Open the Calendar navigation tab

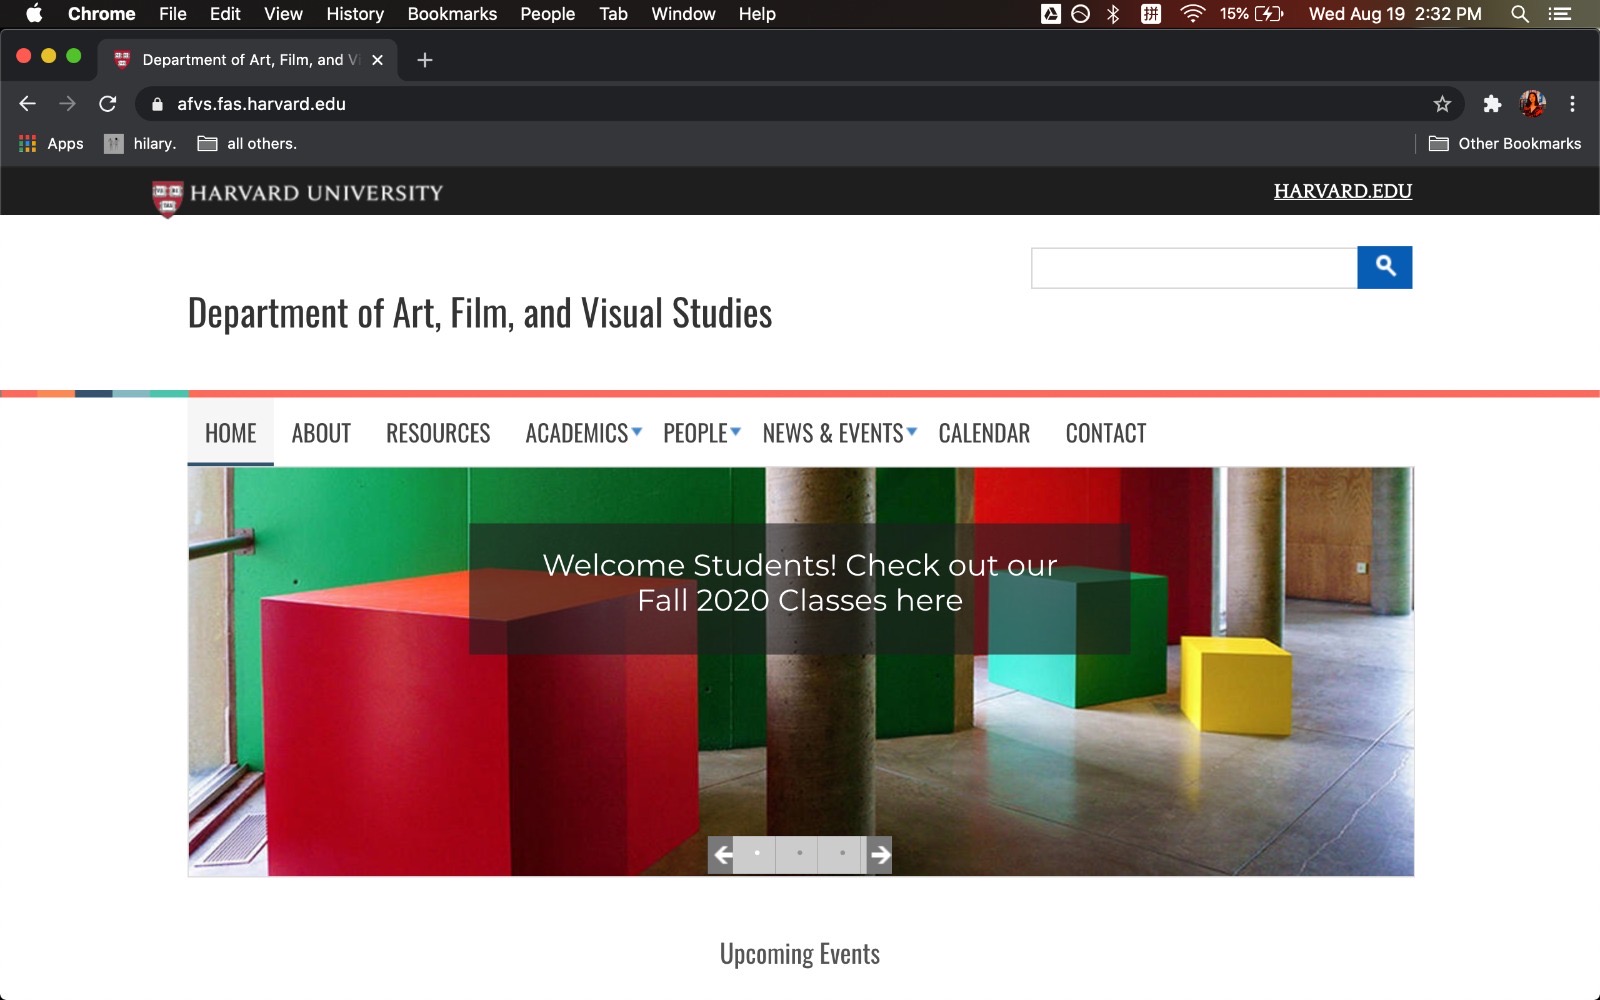pos(984,433)
